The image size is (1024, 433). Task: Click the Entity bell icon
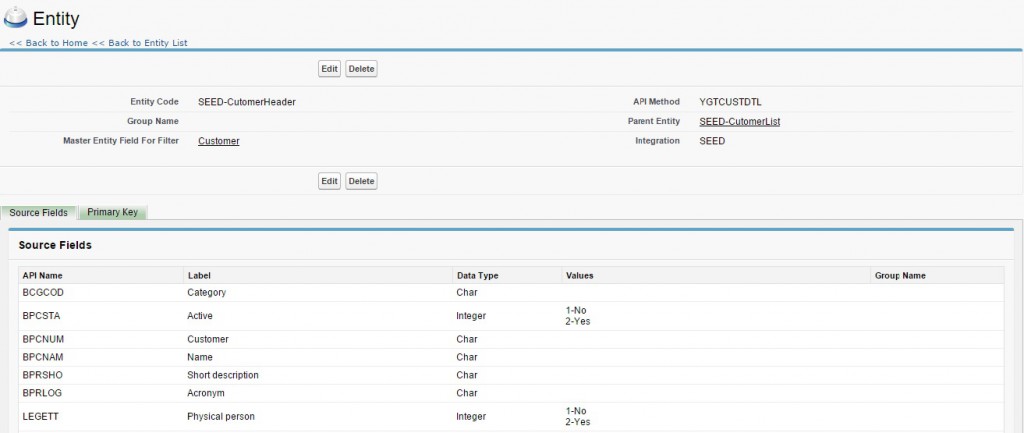[x=19, y=18]
